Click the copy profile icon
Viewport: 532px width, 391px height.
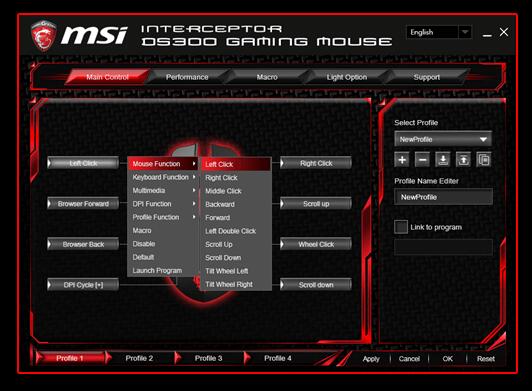click(x=483, y=160)
